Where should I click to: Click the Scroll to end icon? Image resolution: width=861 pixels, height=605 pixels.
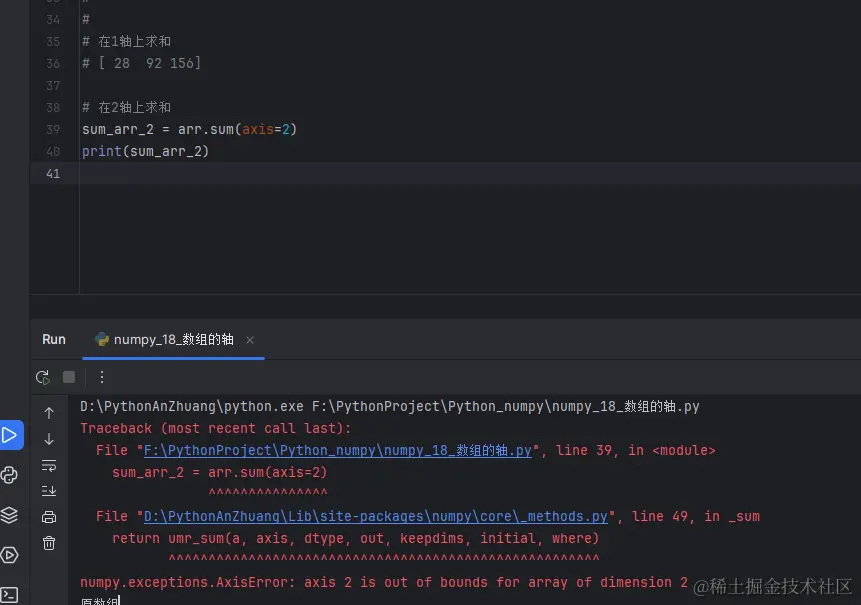(x=49, y=491)
